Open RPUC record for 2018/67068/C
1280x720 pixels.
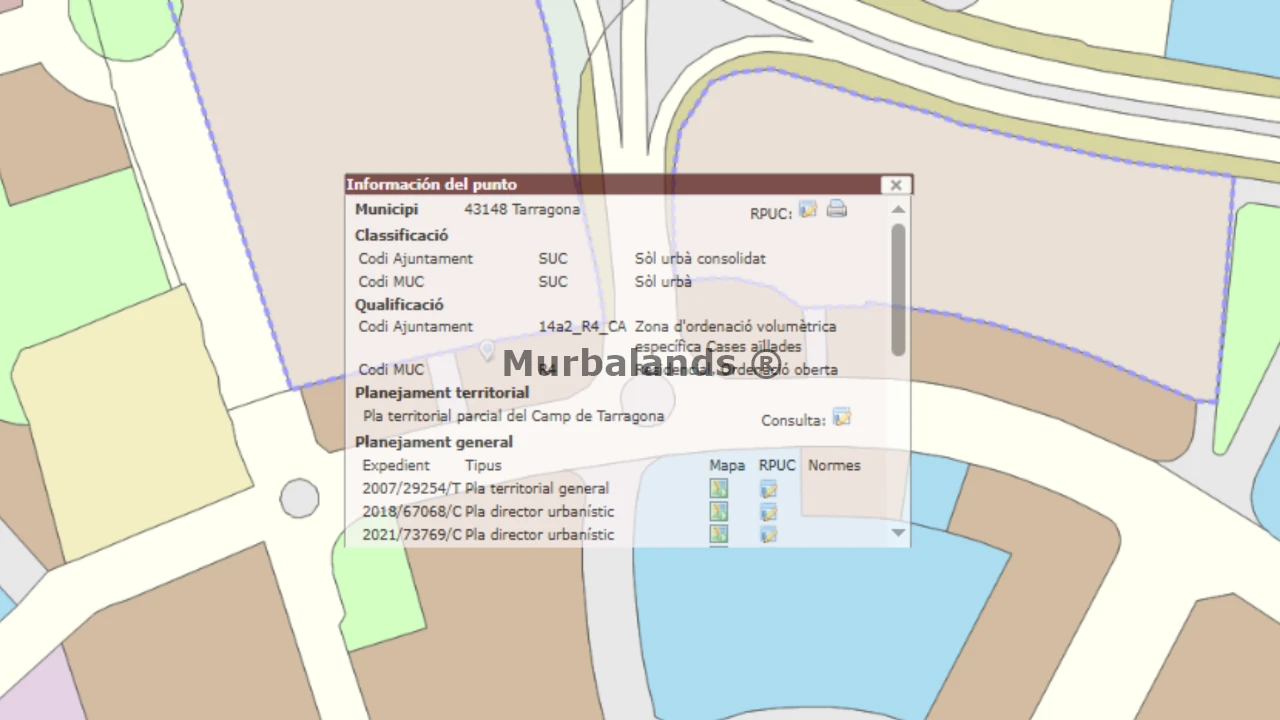[x=768, y=512]
